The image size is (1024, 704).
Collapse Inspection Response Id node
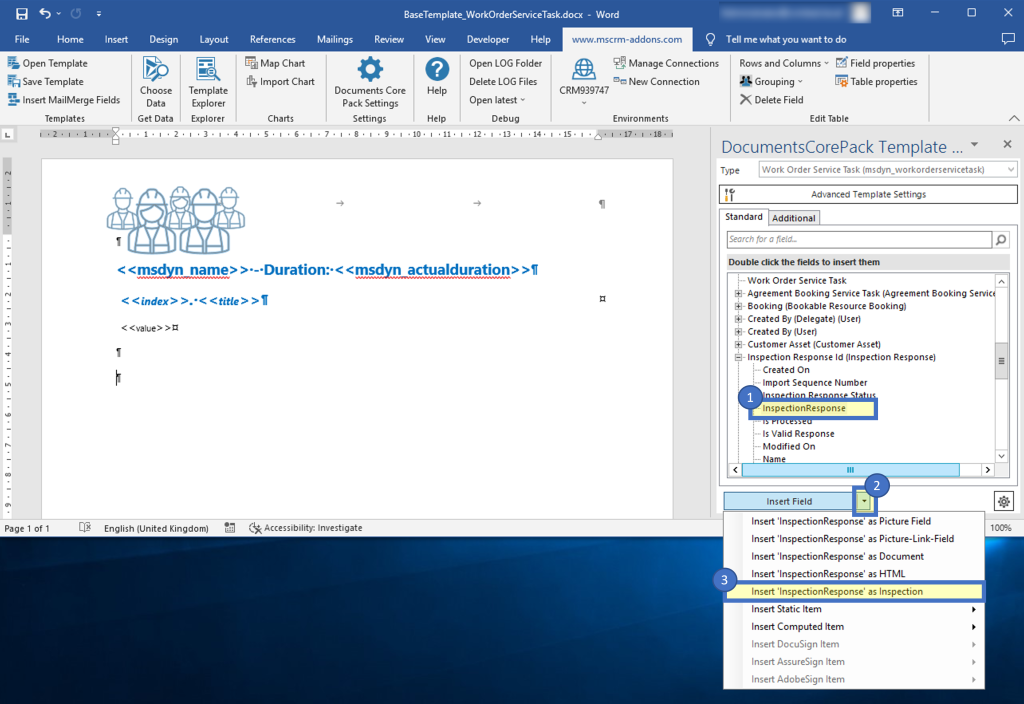pyautogui.click(x=739, y=357)
